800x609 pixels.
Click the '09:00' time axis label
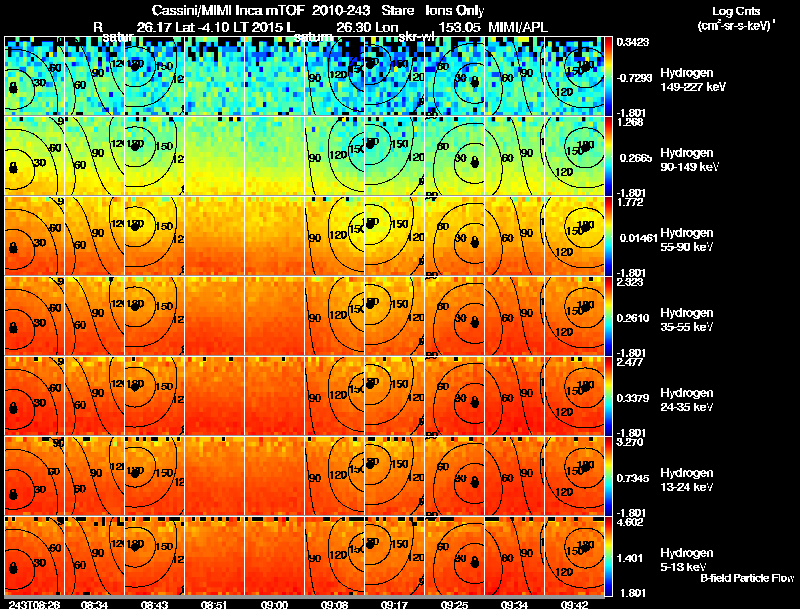pyautogui.click(x=274, y=604)
